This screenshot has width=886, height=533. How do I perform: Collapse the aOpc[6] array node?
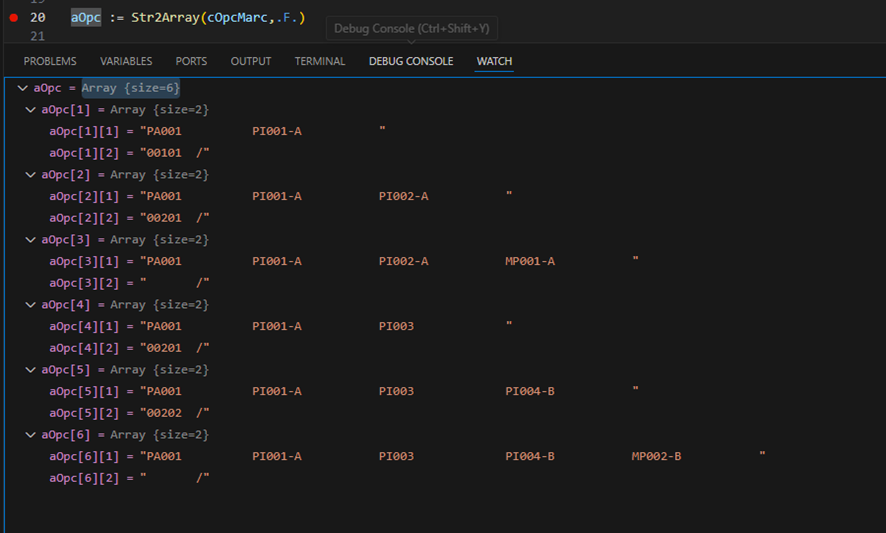[31, 435]
